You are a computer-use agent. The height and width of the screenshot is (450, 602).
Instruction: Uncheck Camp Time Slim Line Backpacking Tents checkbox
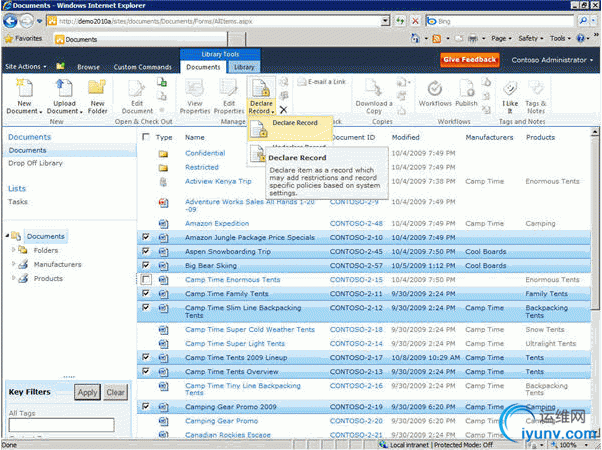pos(146,307)
